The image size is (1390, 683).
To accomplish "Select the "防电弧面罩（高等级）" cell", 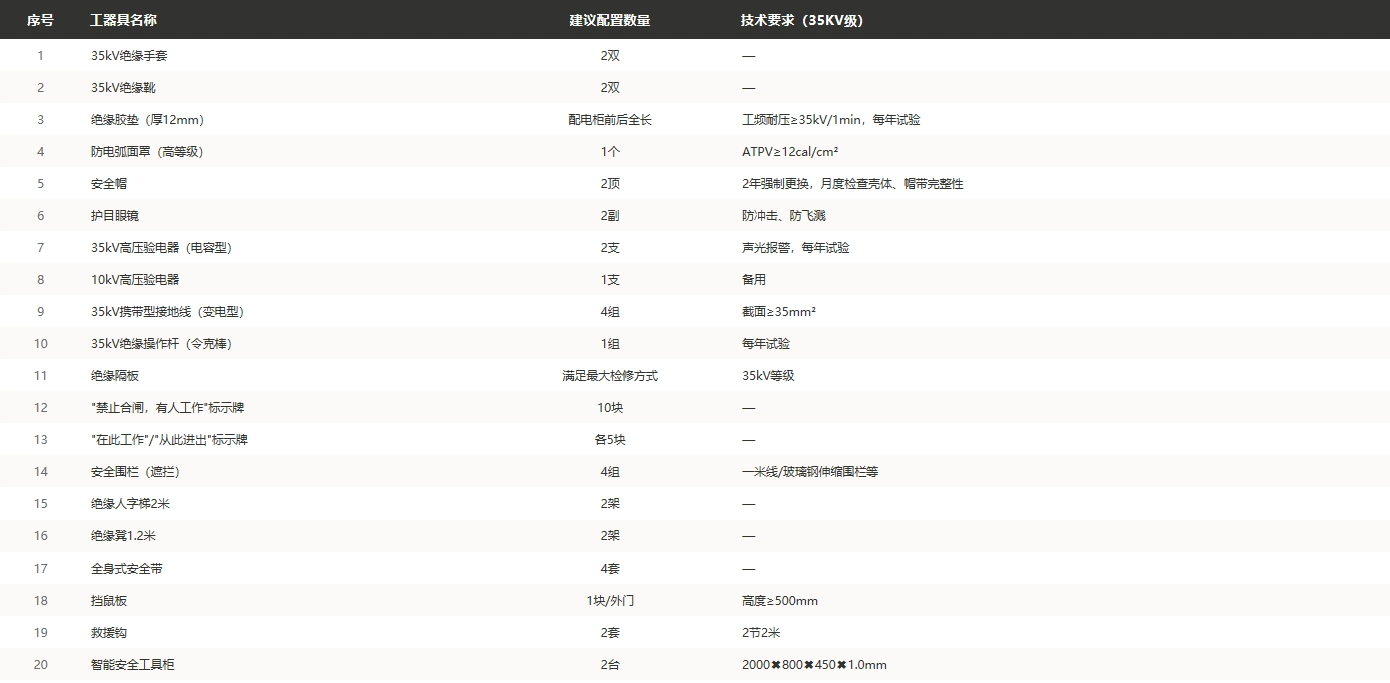I will (x=147, y=152).
